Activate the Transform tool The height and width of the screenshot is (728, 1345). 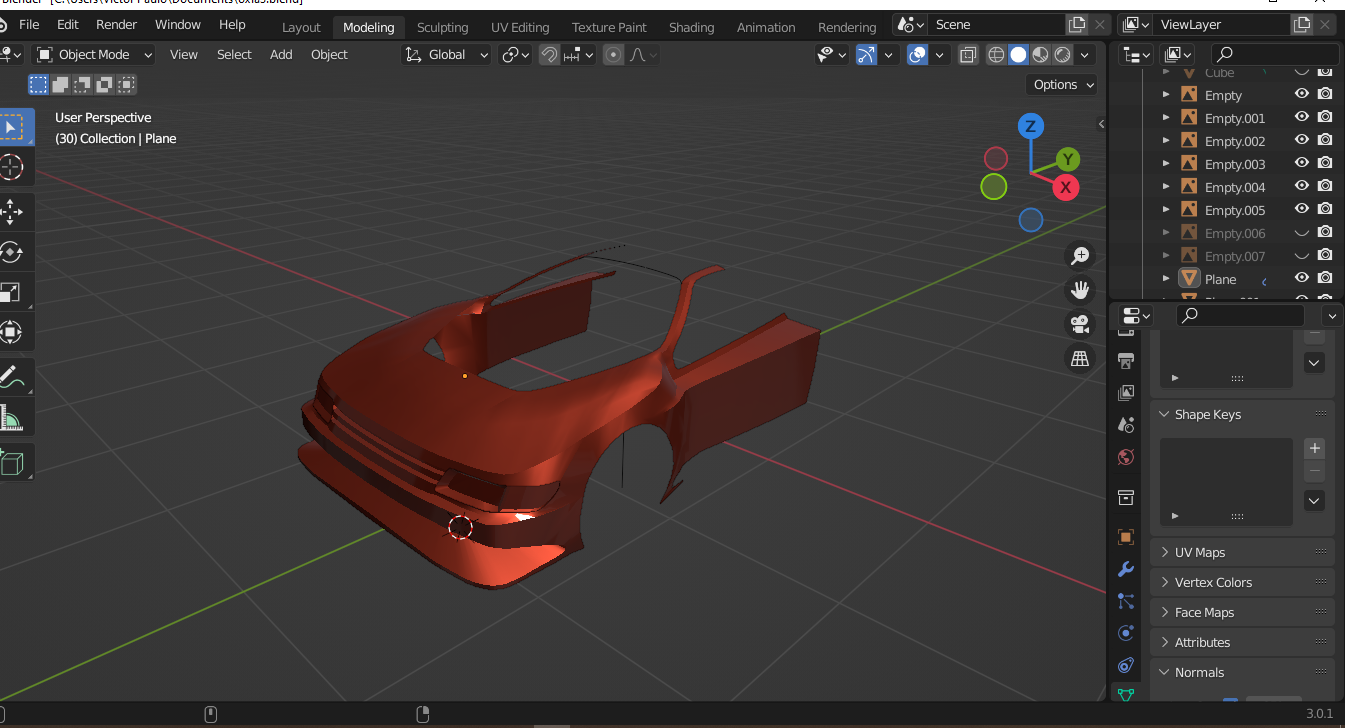(13, 332)
